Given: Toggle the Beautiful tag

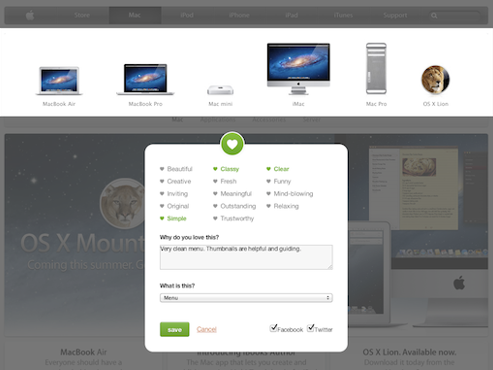Looking at the screenshot, I should click(x=176, y=169).
